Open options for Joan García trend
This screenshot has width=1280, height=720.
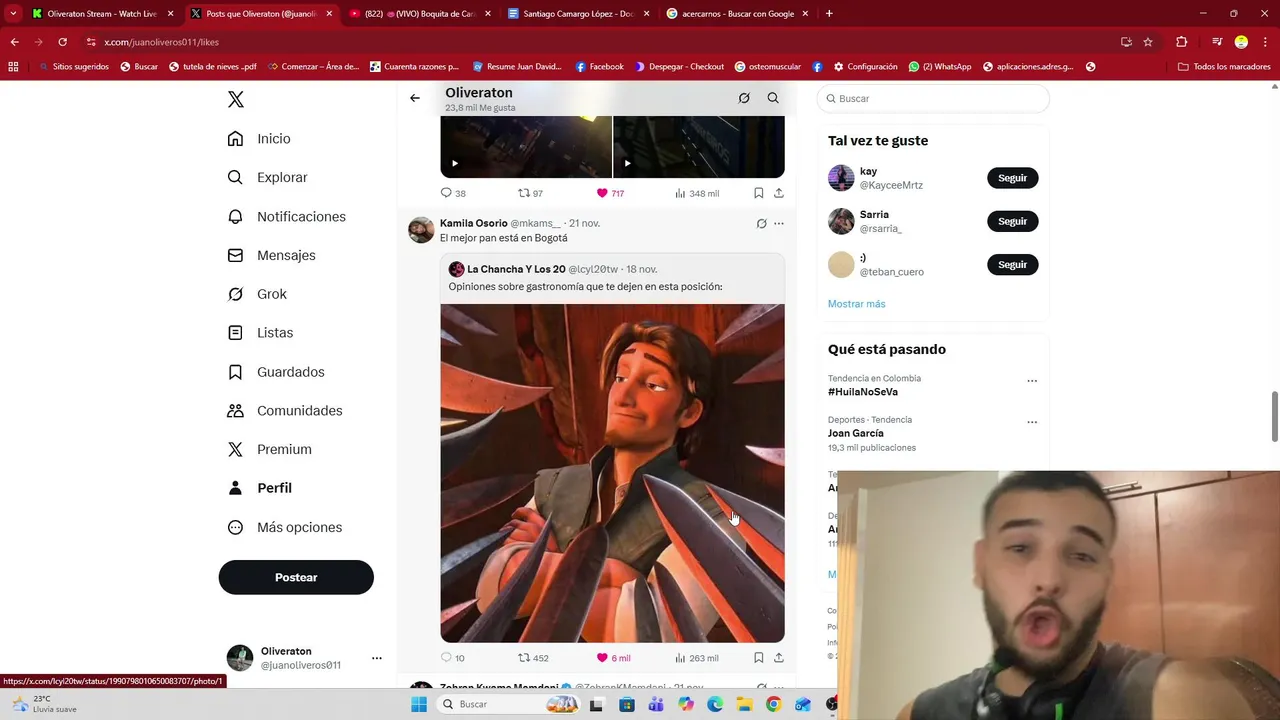[1032, 422]
